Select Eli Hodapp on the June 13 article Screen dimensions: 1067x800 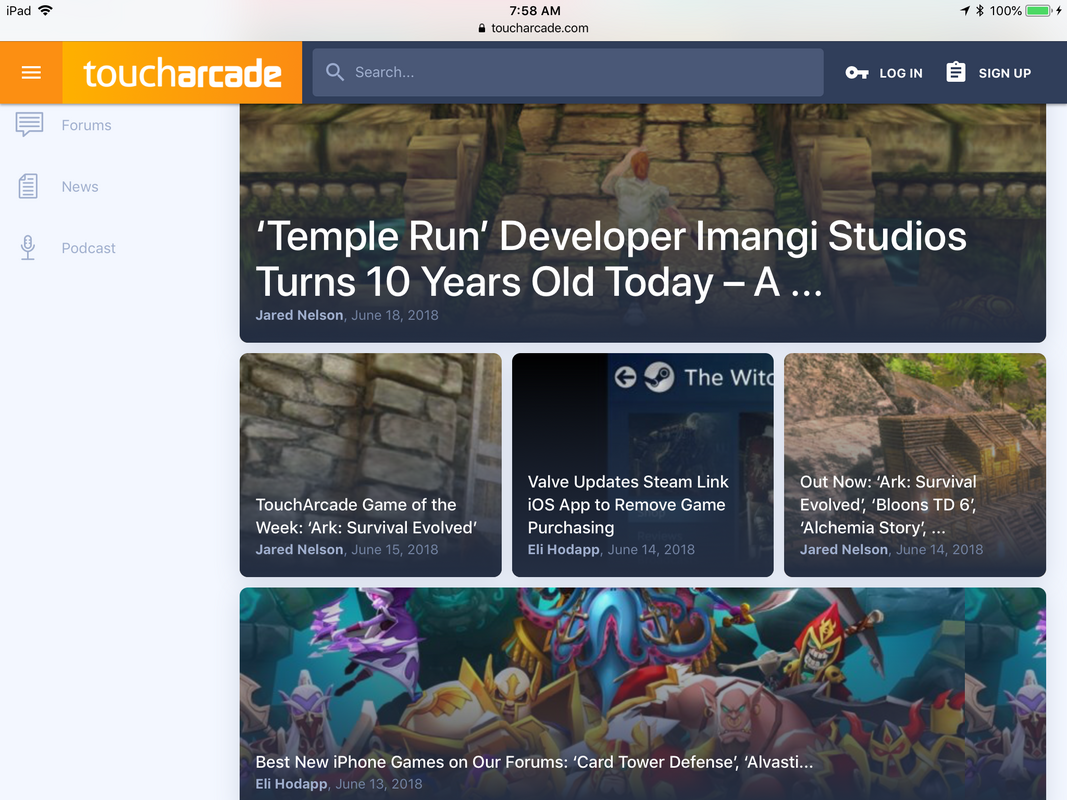click(x=291, y=784)
